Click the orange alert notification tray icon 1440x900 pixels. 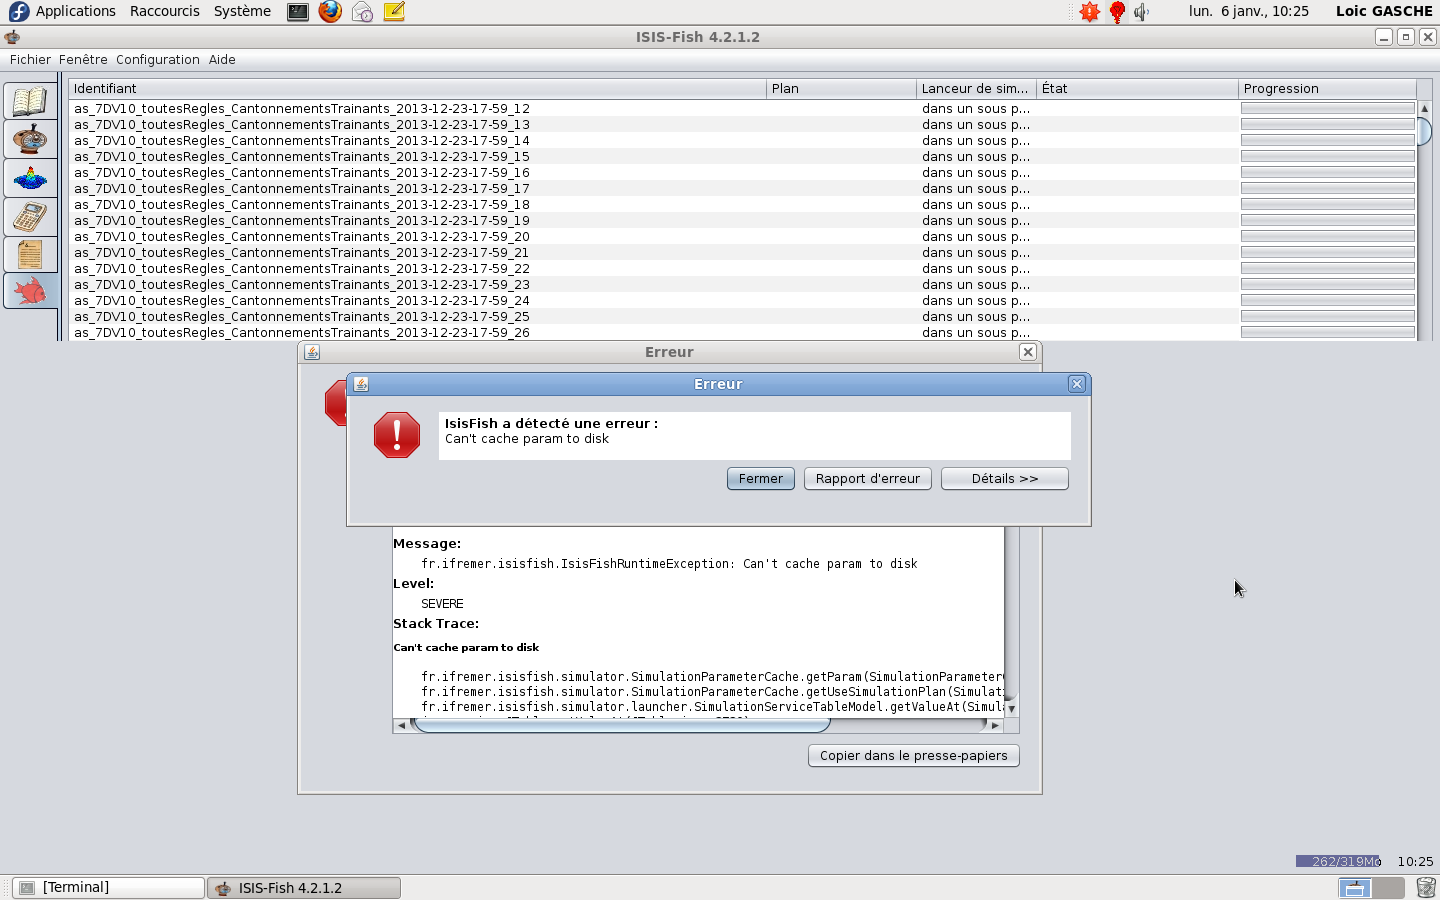click(x=1089, y=12)
